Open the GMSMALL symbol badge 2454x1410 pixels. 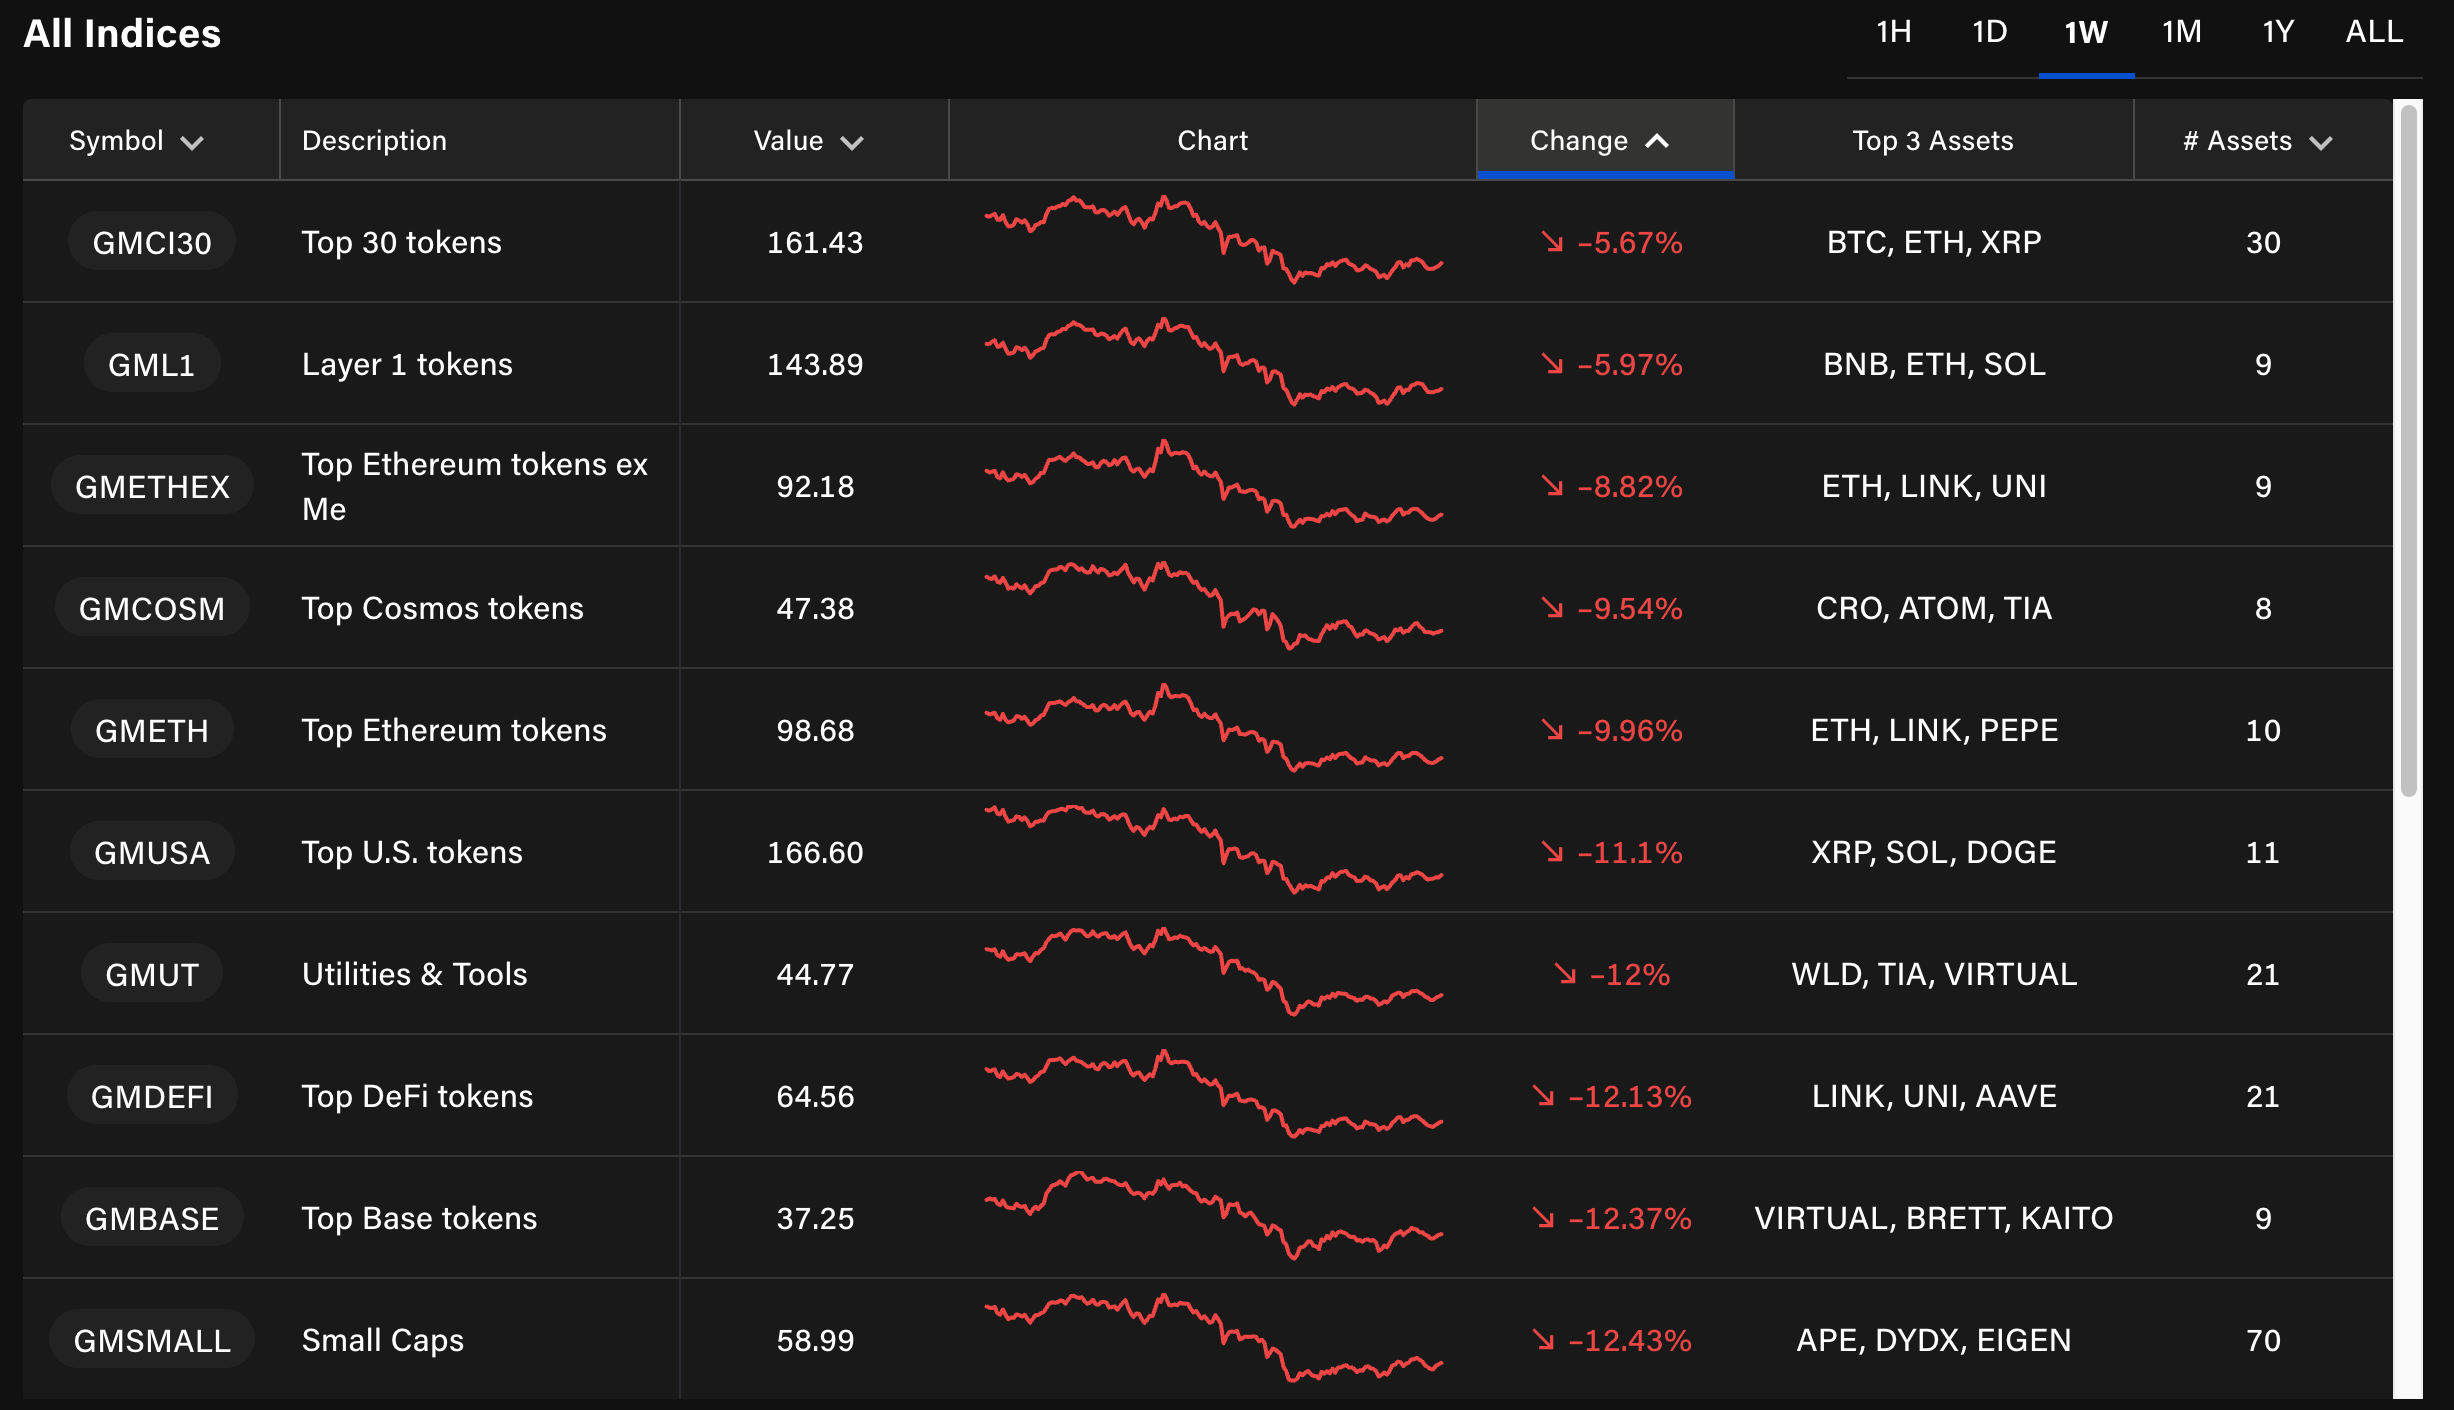[152, 1340]
